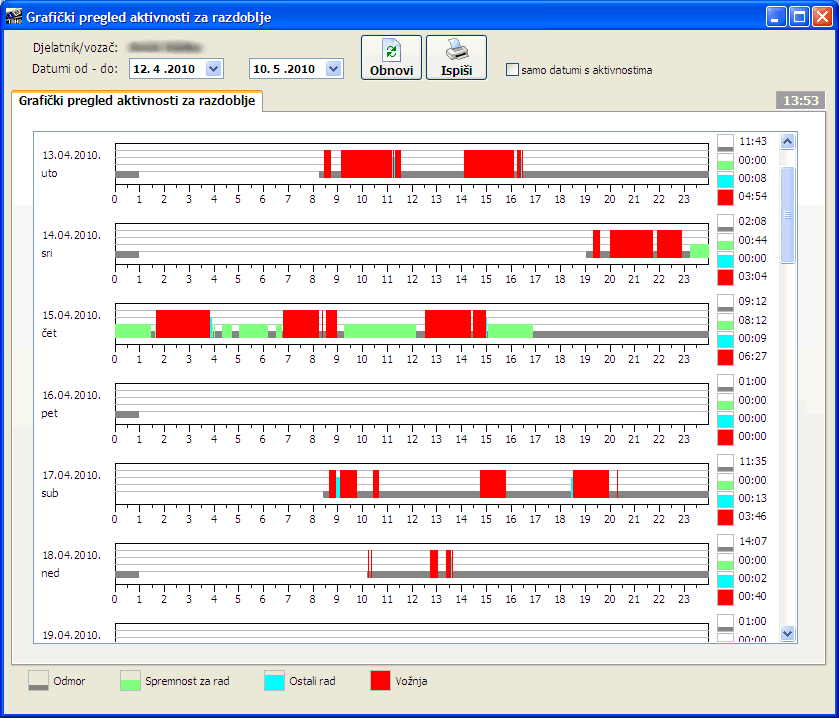Open the end date dropdown 10.5.2010
Screen dimensions: 839x718
[334, 69]
